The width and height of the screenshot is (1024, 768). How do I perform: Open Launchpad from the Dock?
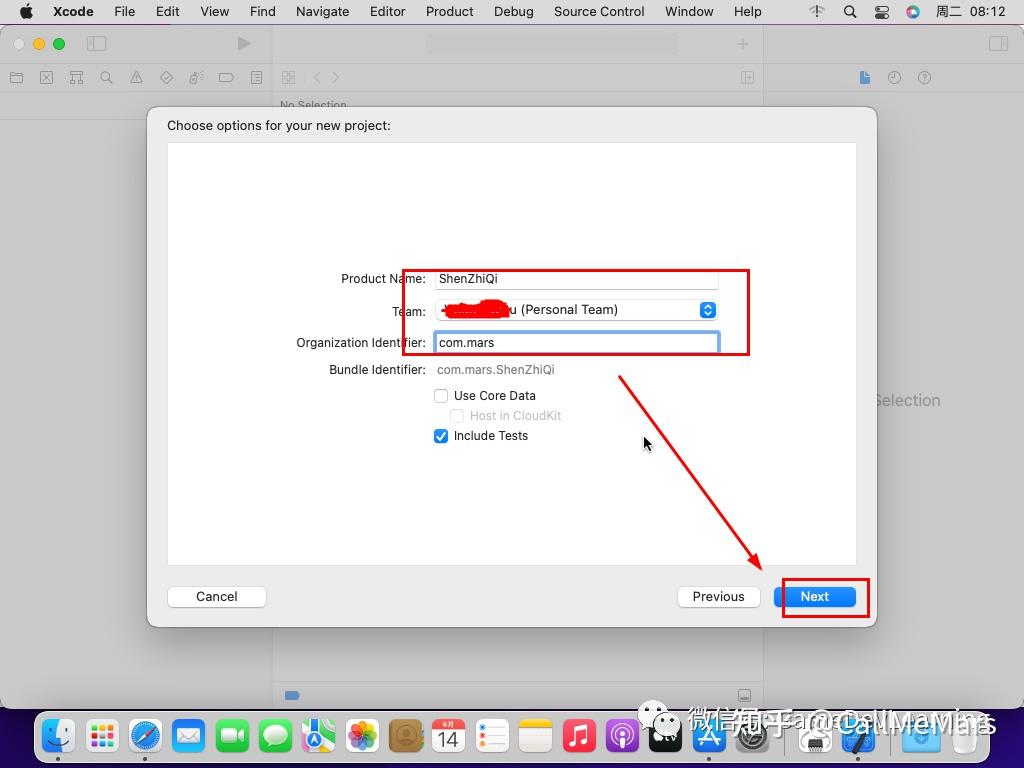pos(102,736)
